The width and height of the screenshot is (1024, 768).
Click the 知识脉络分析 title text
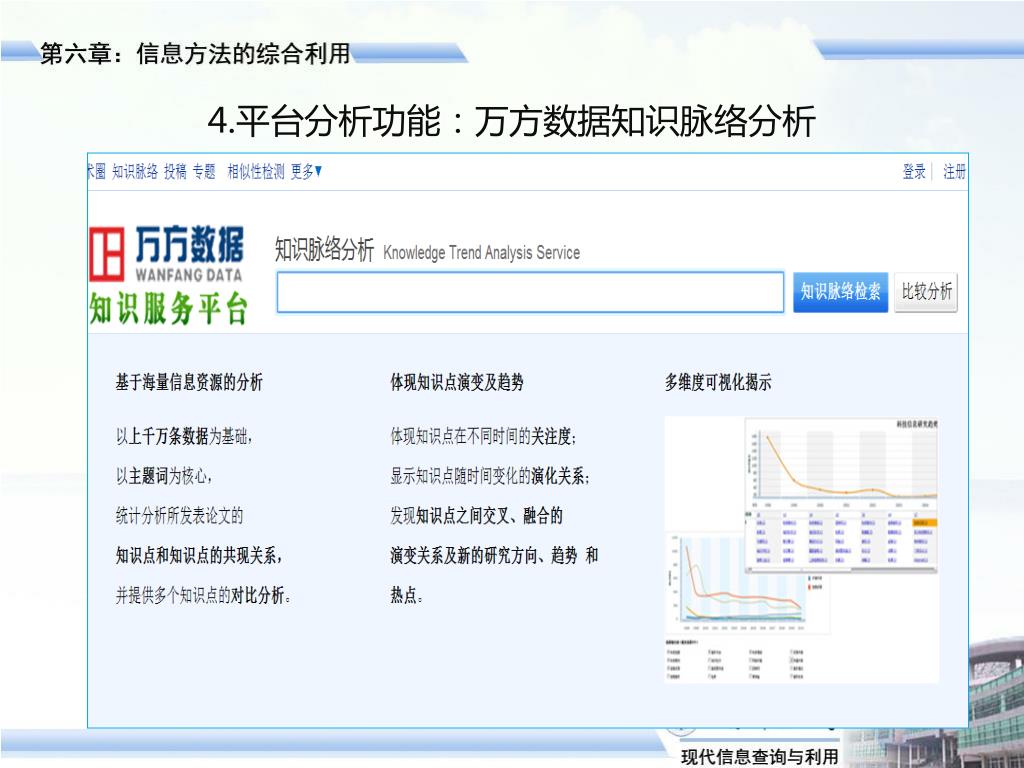(x=324, y=249)
